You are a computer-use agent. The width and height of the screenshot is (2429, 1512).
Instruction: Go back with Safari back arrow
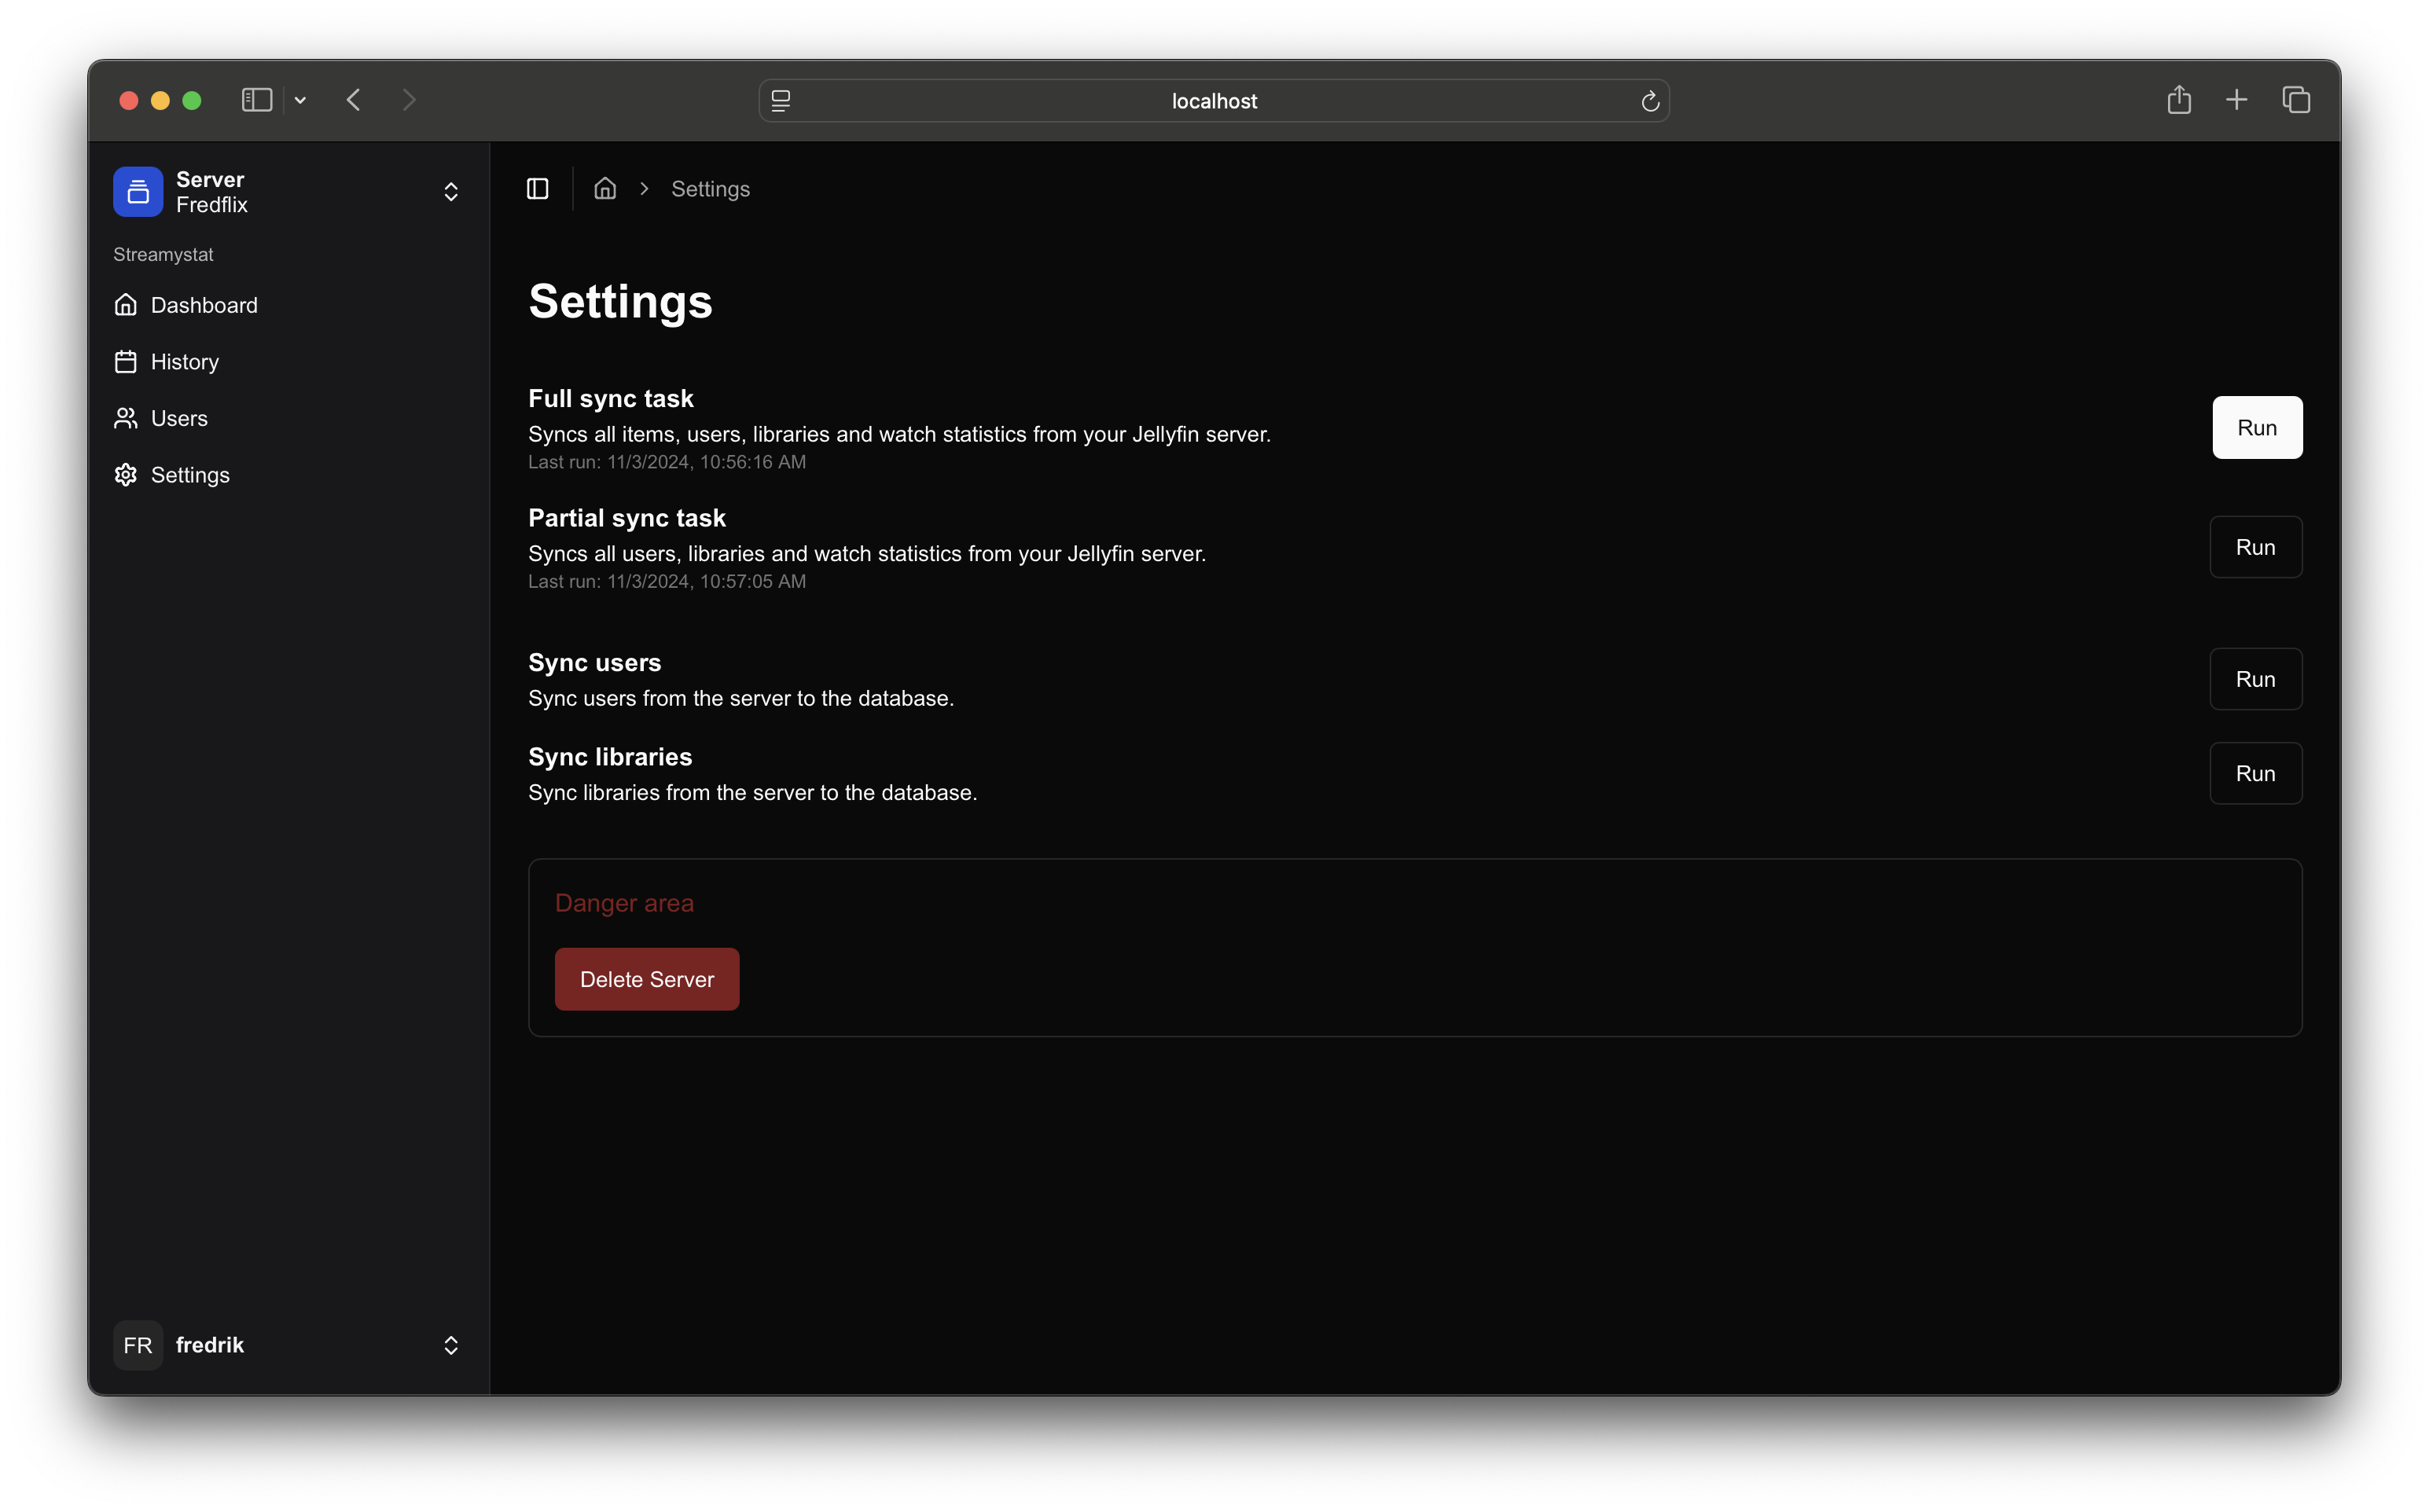353,100
